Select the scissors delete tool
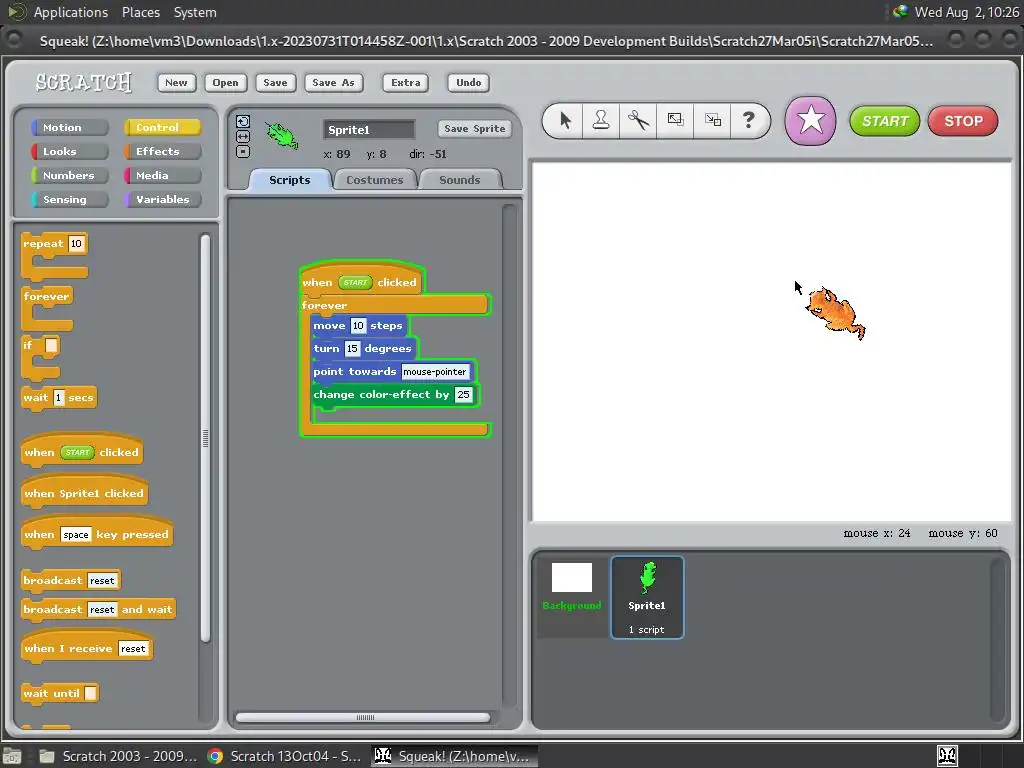The height and width of the screenshot is (768, 1024). 638,121
